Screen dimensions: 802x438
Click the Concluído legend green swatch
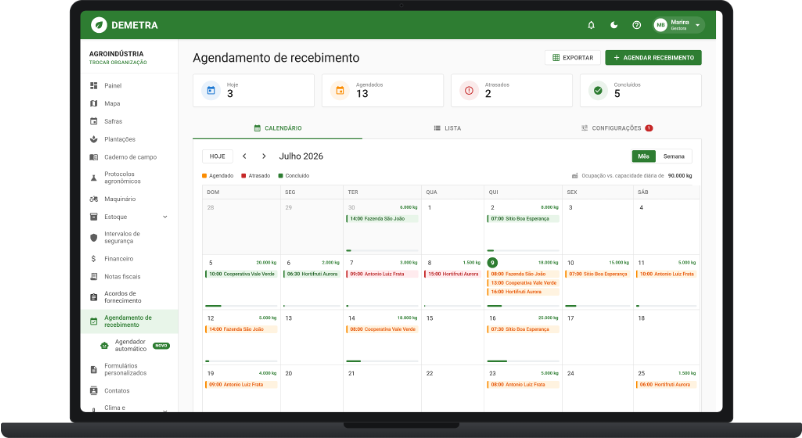pos(281,176)
